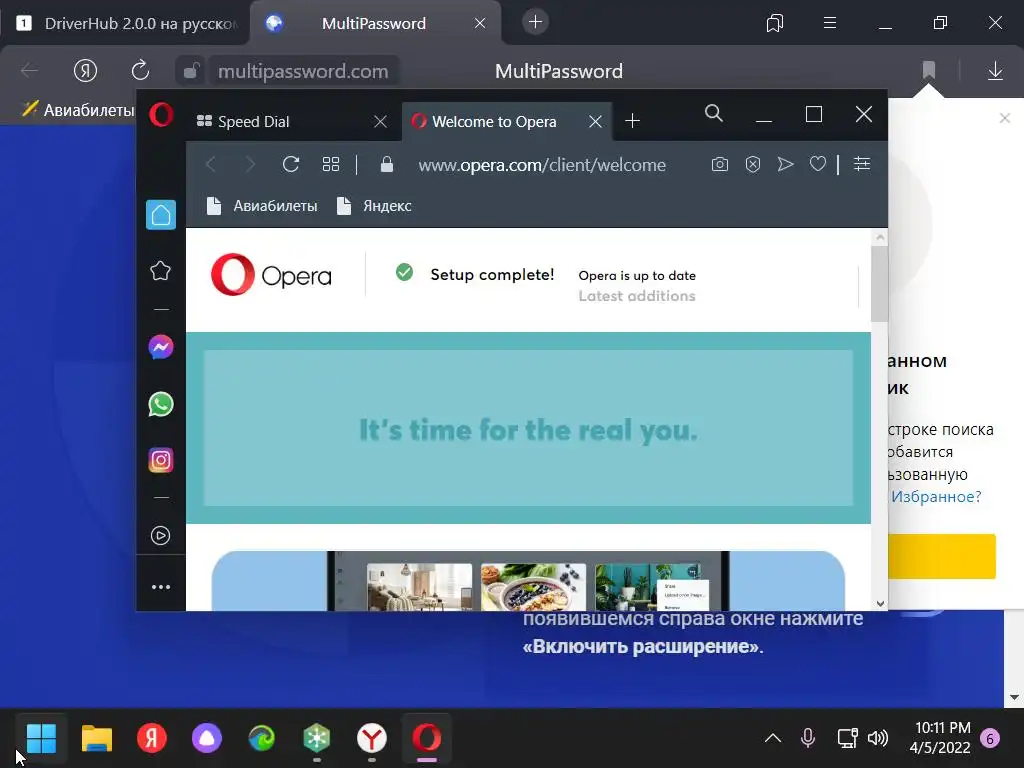Search tabs with Opera magnifier icon

click(714, 114)
